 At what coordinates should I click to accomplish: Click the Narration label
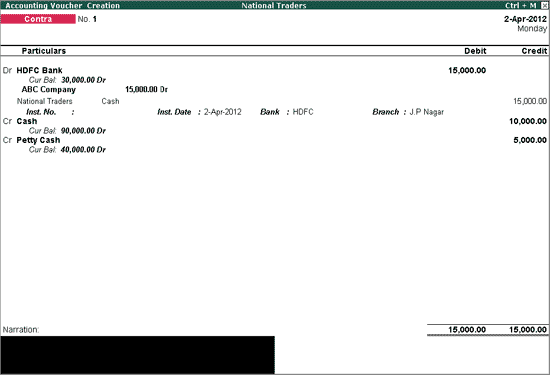21,330
